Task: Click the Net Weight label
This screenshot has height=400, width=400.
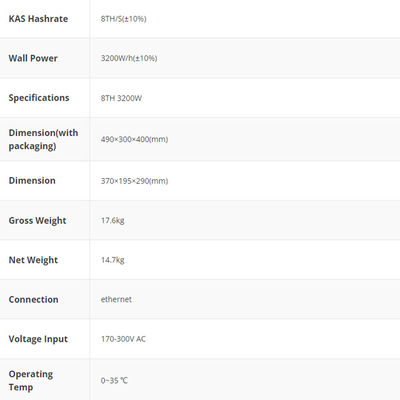Action: (33, 260)
